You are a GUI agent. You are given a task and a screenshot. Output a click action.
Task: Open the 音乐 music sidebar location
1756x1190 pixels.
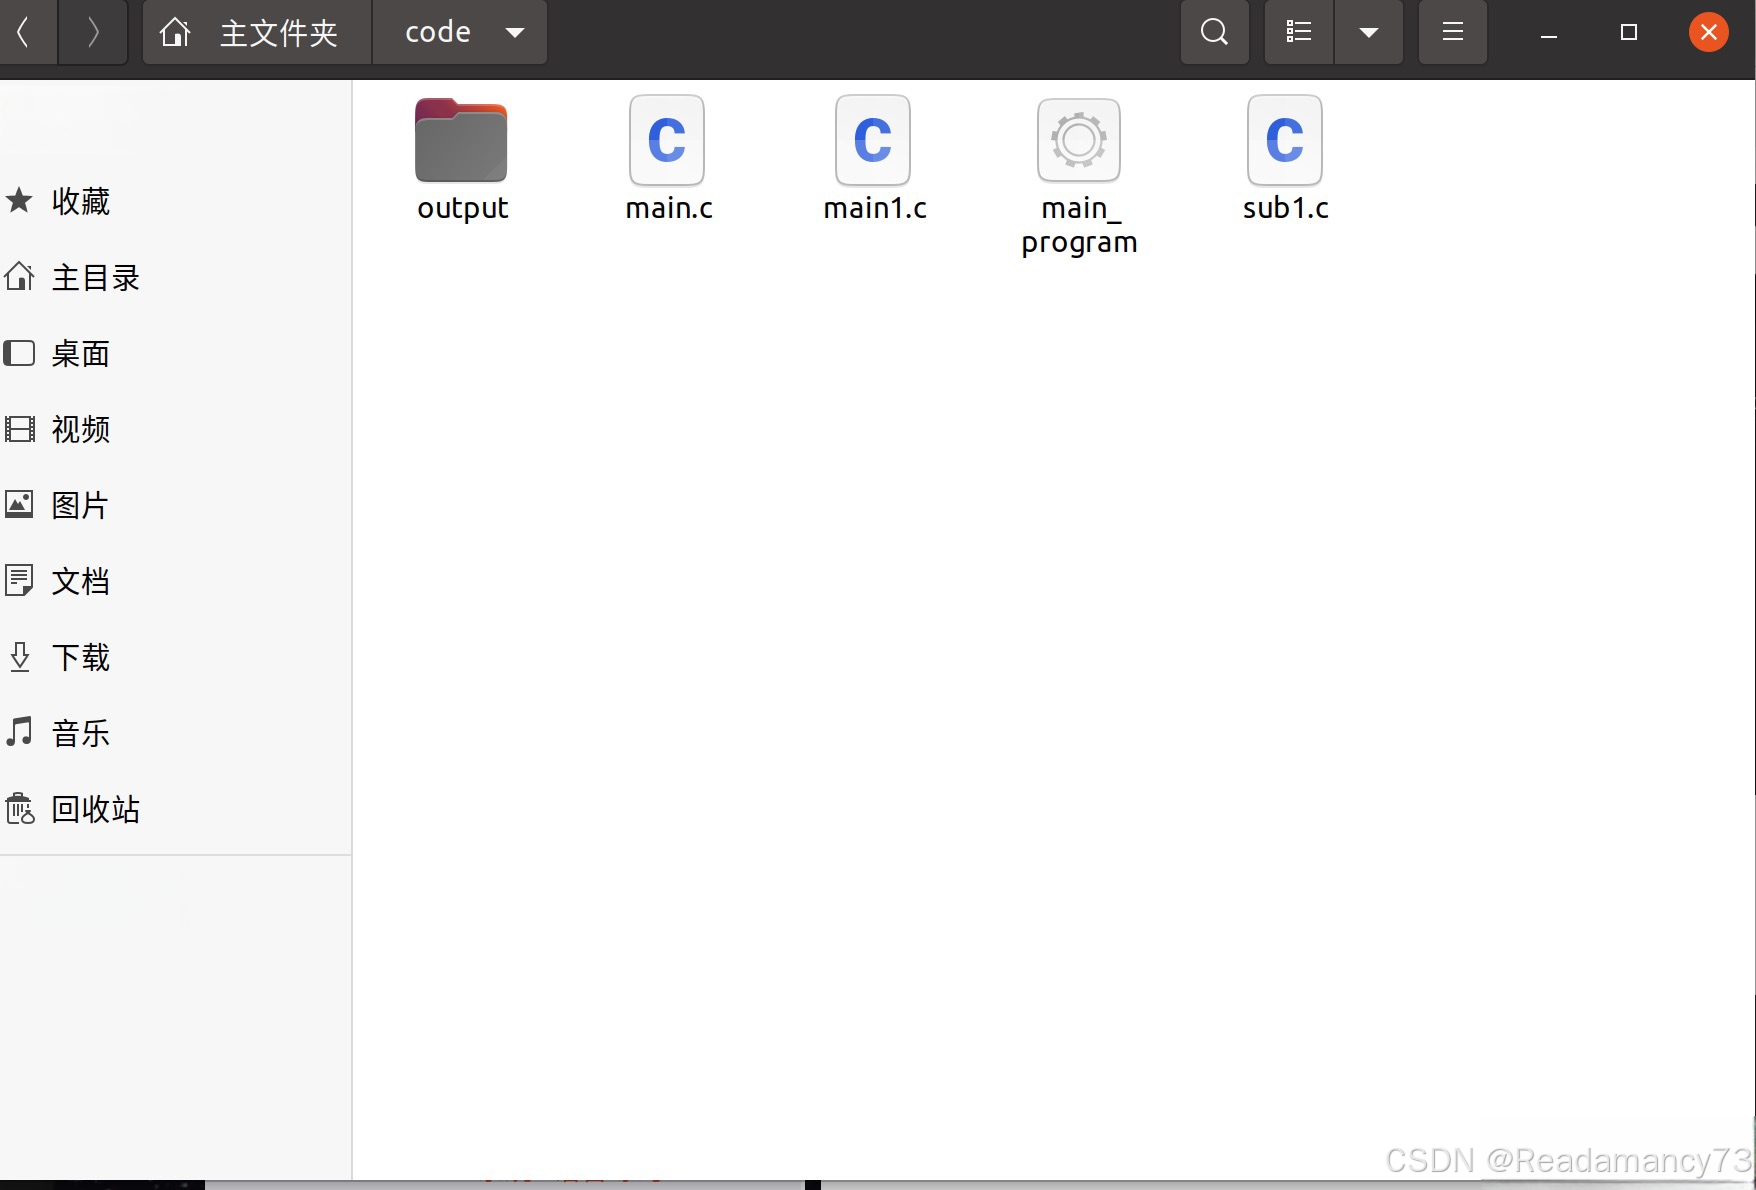pyautogui.click(x=81, y=733)
